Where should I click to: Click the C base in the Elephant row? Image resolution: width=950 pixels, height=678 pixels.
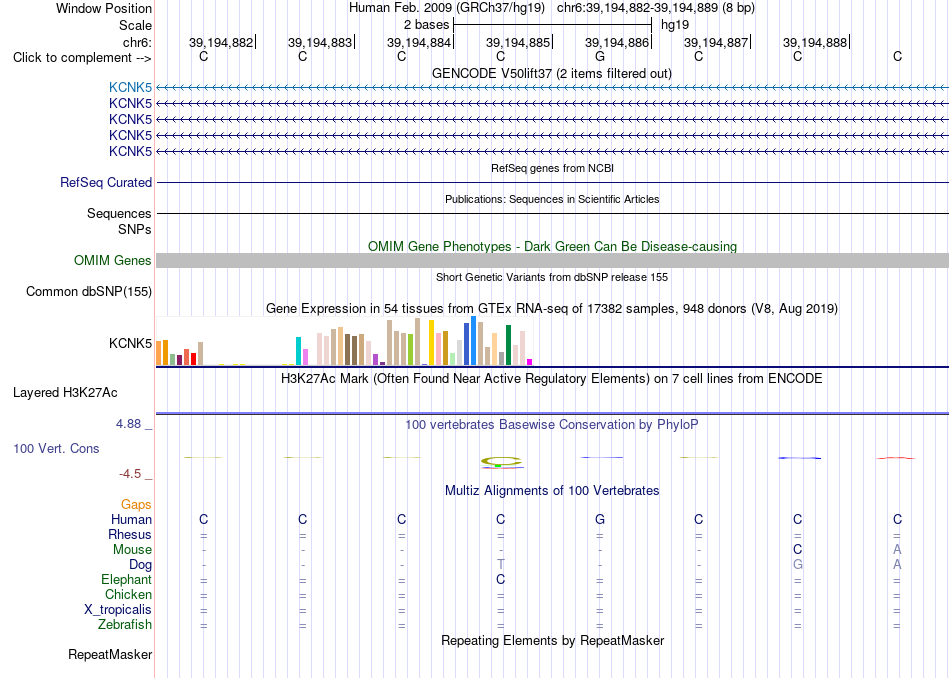500,579
